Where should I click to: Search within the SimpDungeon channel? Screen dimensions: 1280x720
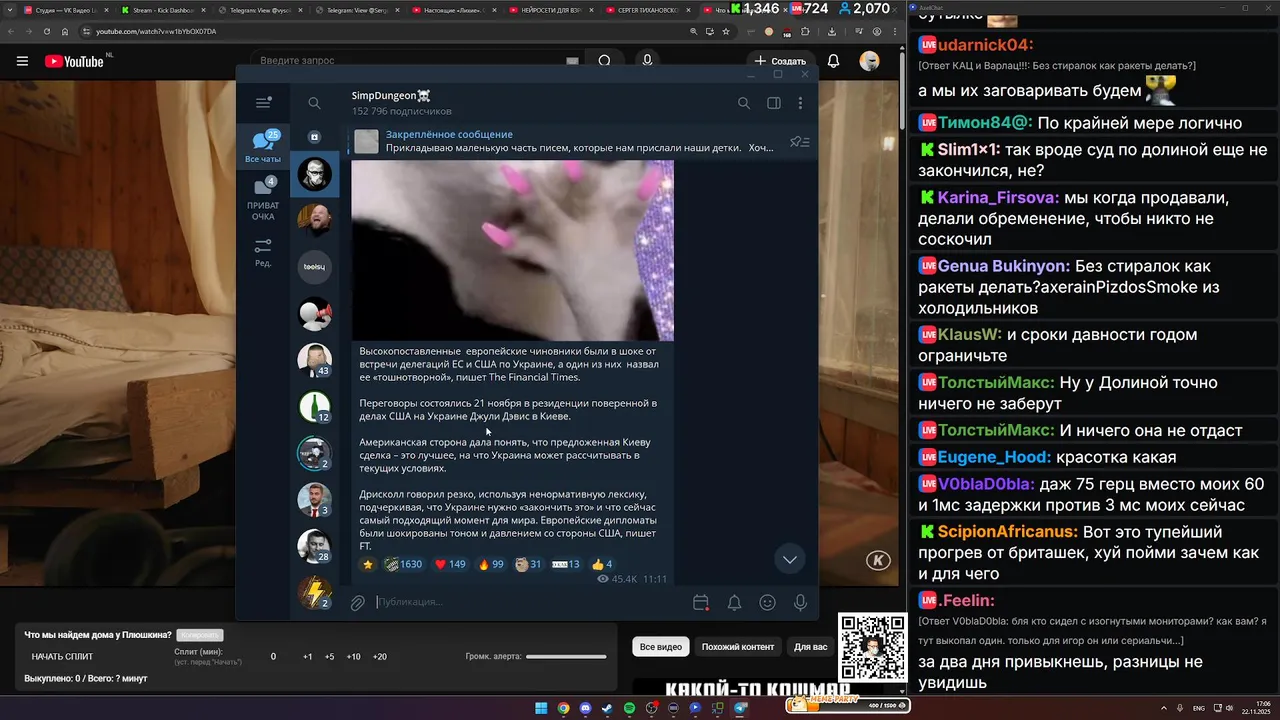tap(744, 103)
